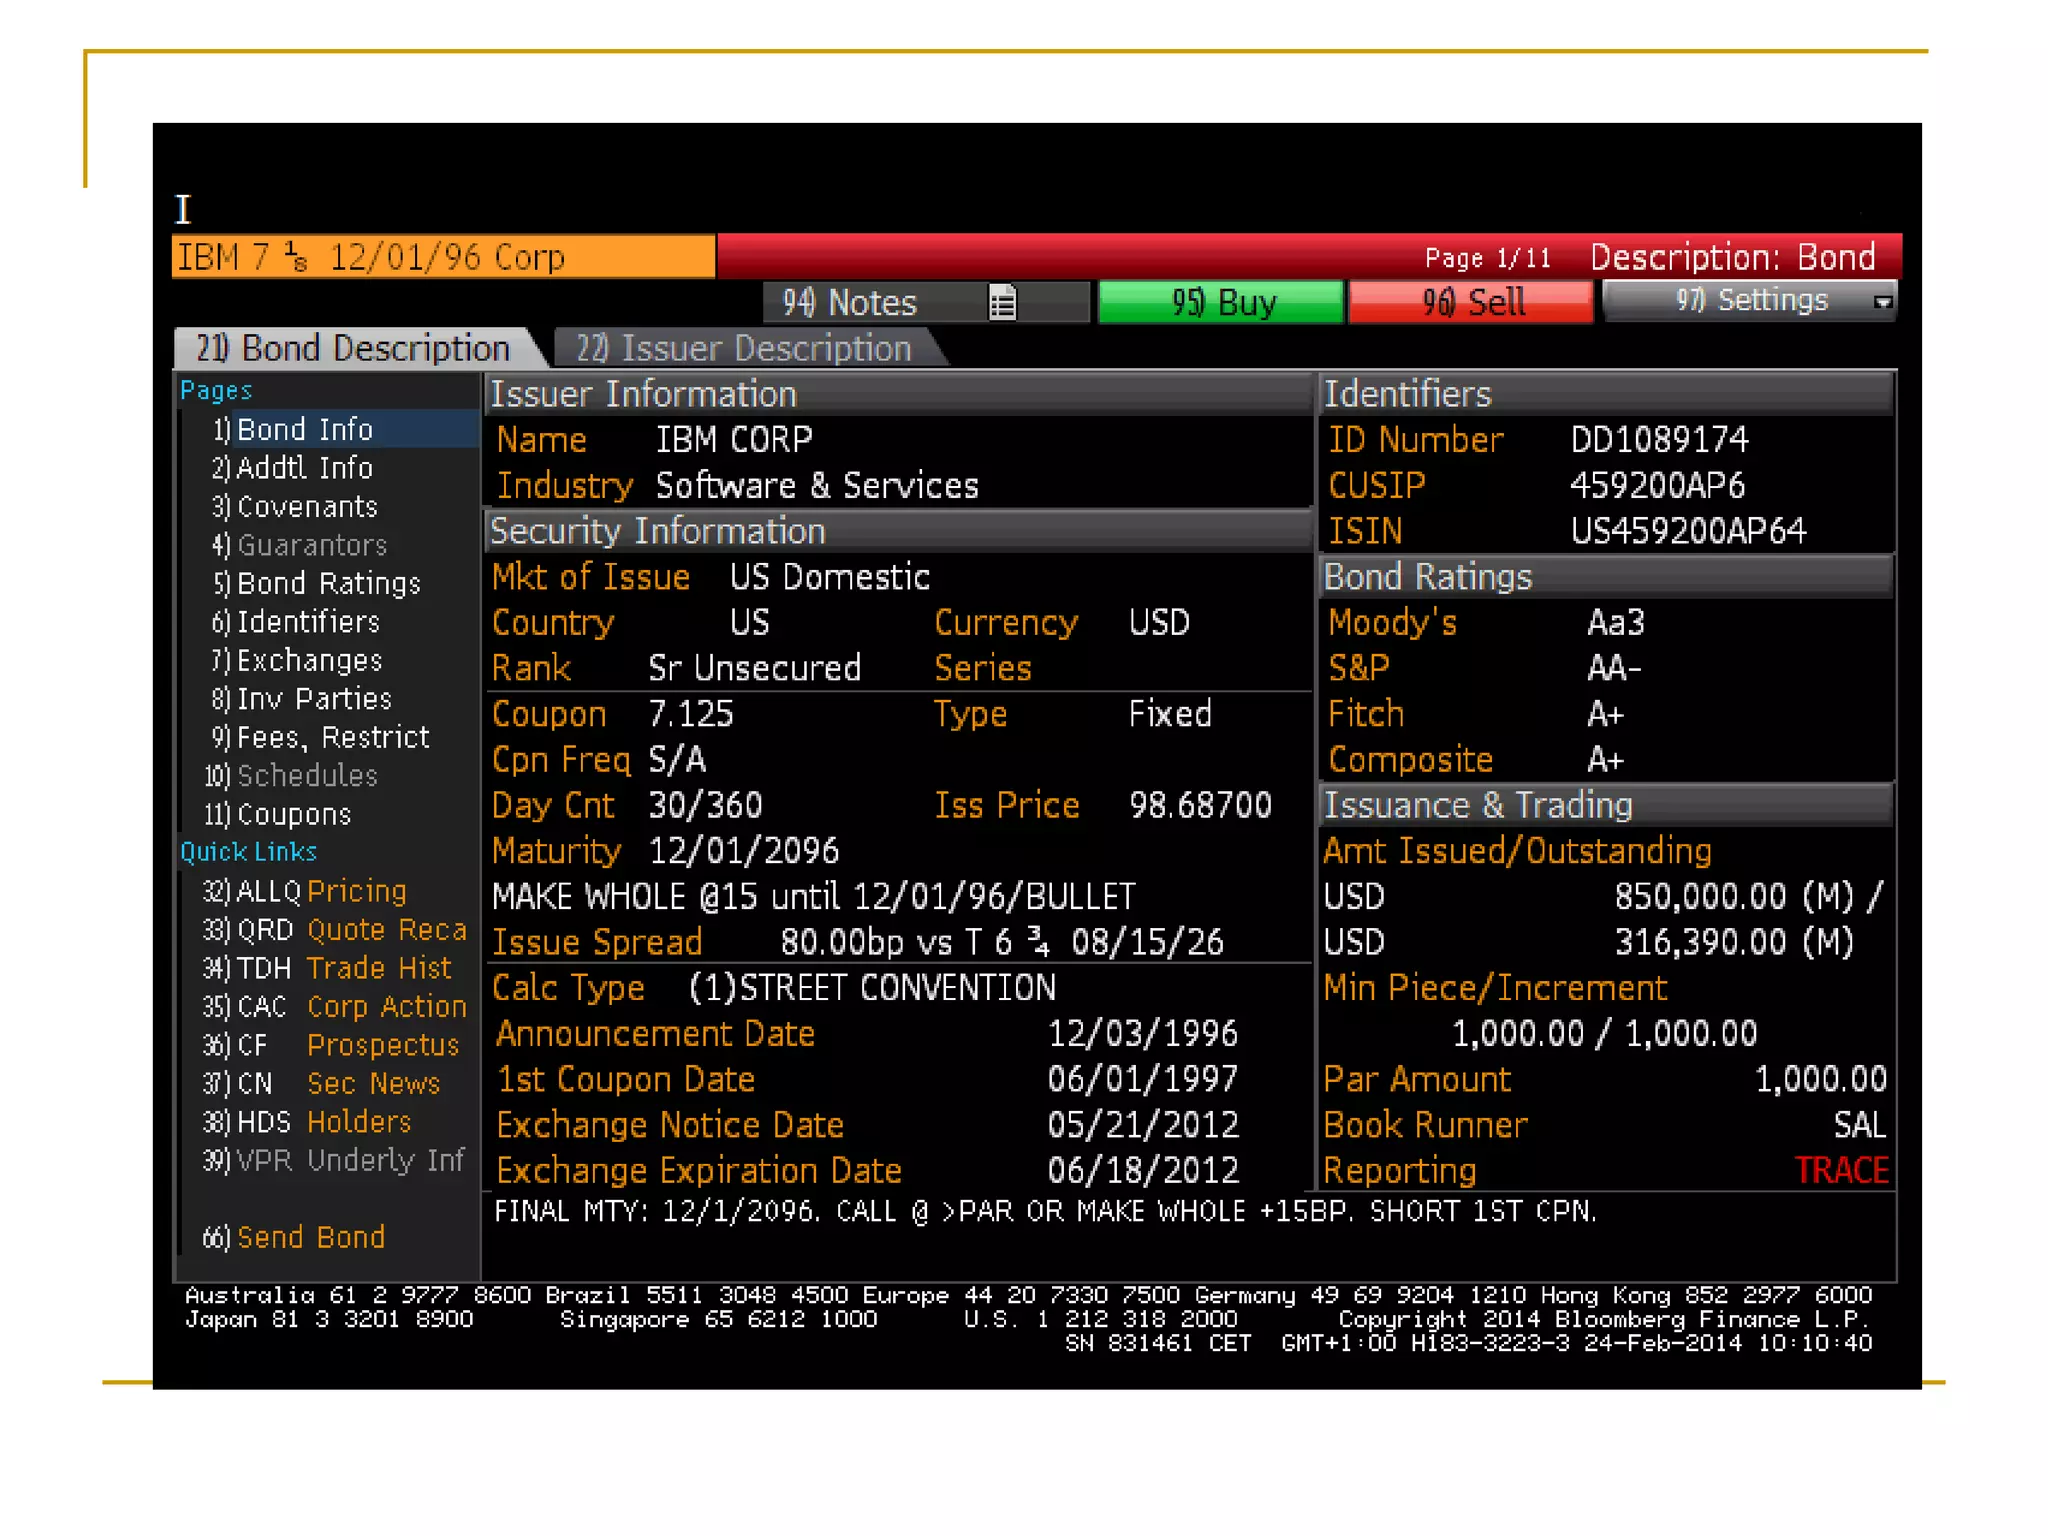This screenshot has height=1536, width=2048.
Task: Click the Notes document icon
Action: (1002, 302)
